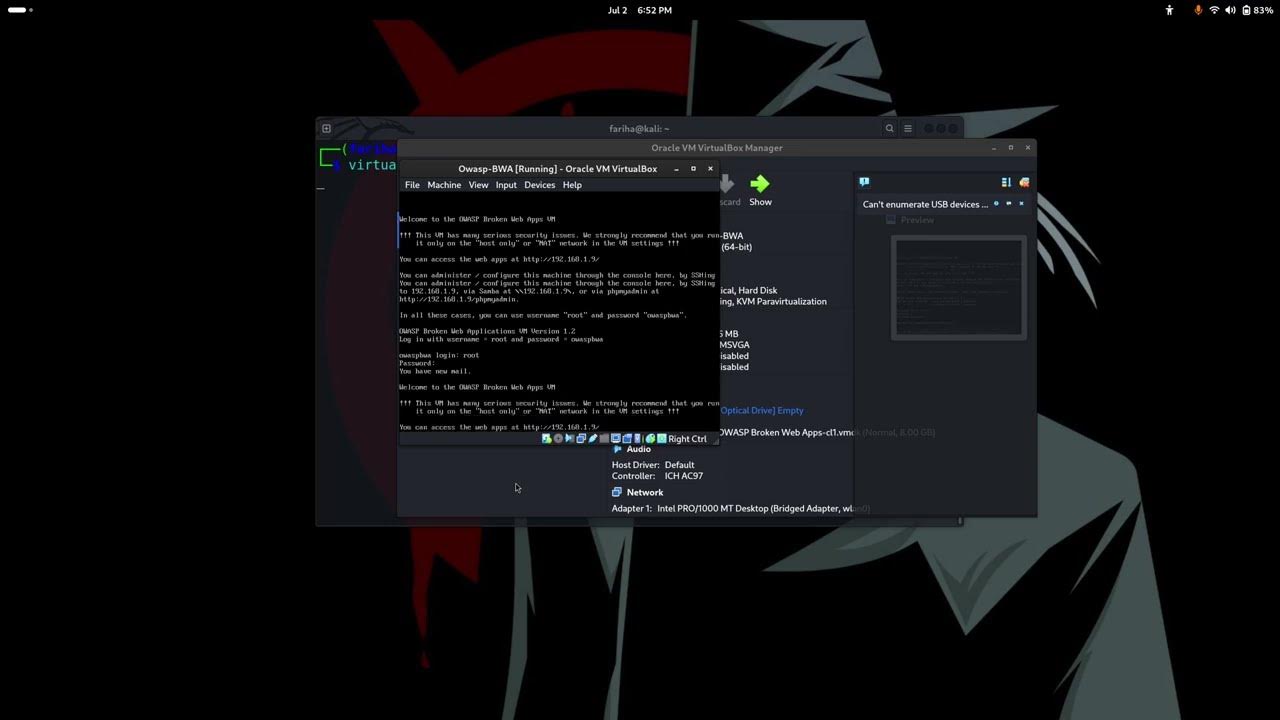
Task: Open File menu in Owasp-BWA VM window
Action: point(412,185)
